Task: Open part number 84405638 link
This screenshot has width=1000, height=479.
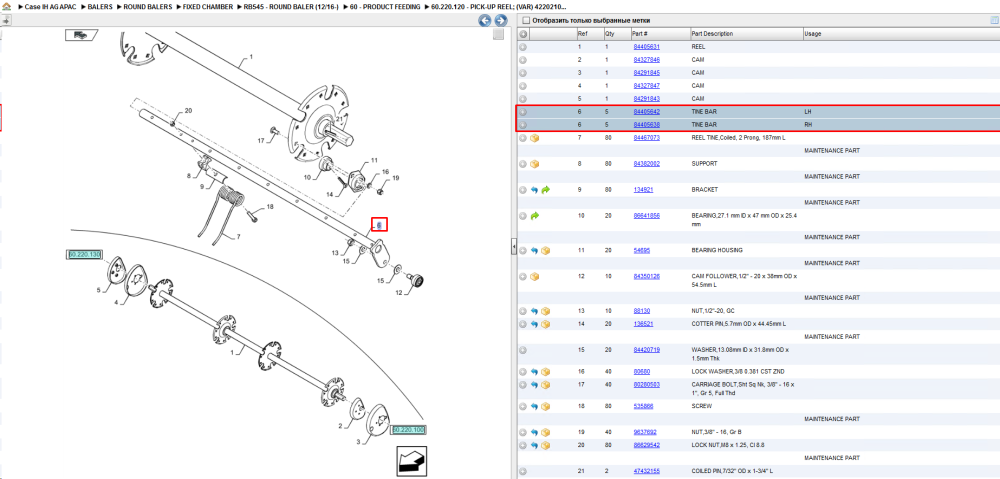Action: tap(646, 124)
